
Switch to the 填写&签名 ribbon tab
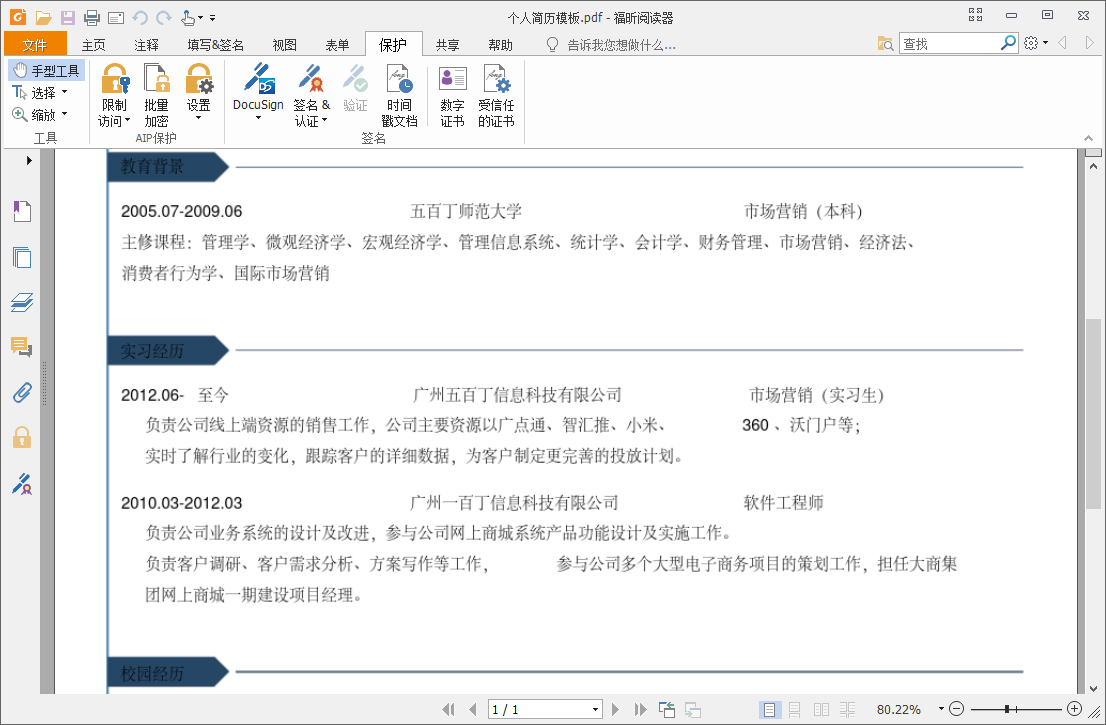click(x=214, y=44)
